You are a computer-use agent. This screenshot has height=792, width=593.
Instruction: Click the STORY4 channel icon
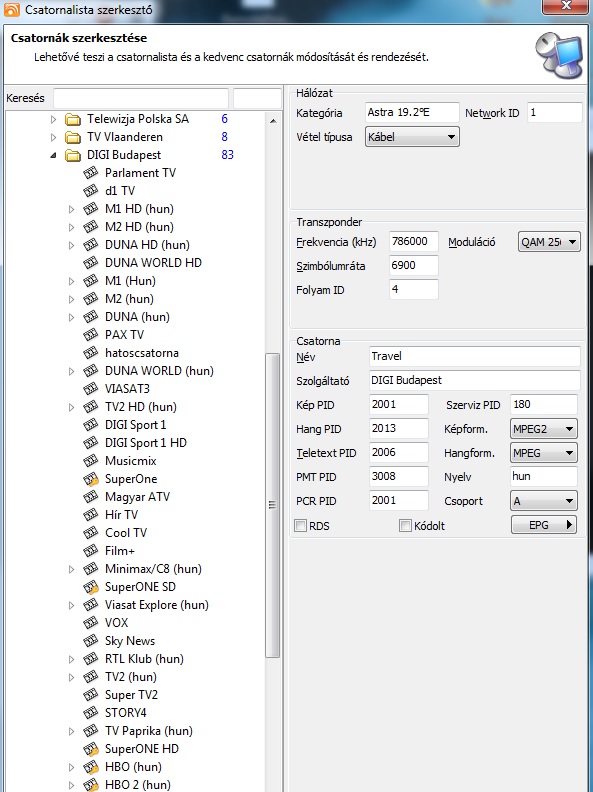click(x=90, y=713)
